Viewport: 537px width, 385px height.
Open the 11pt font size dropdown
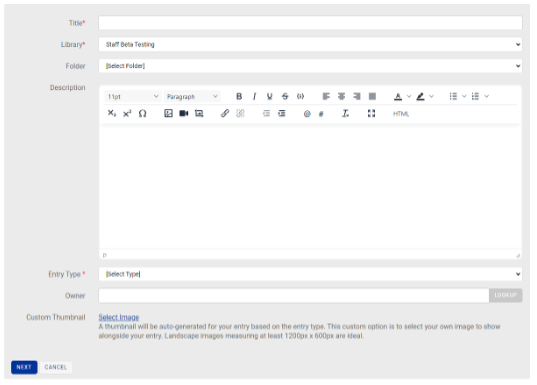(x=133, y=97)
